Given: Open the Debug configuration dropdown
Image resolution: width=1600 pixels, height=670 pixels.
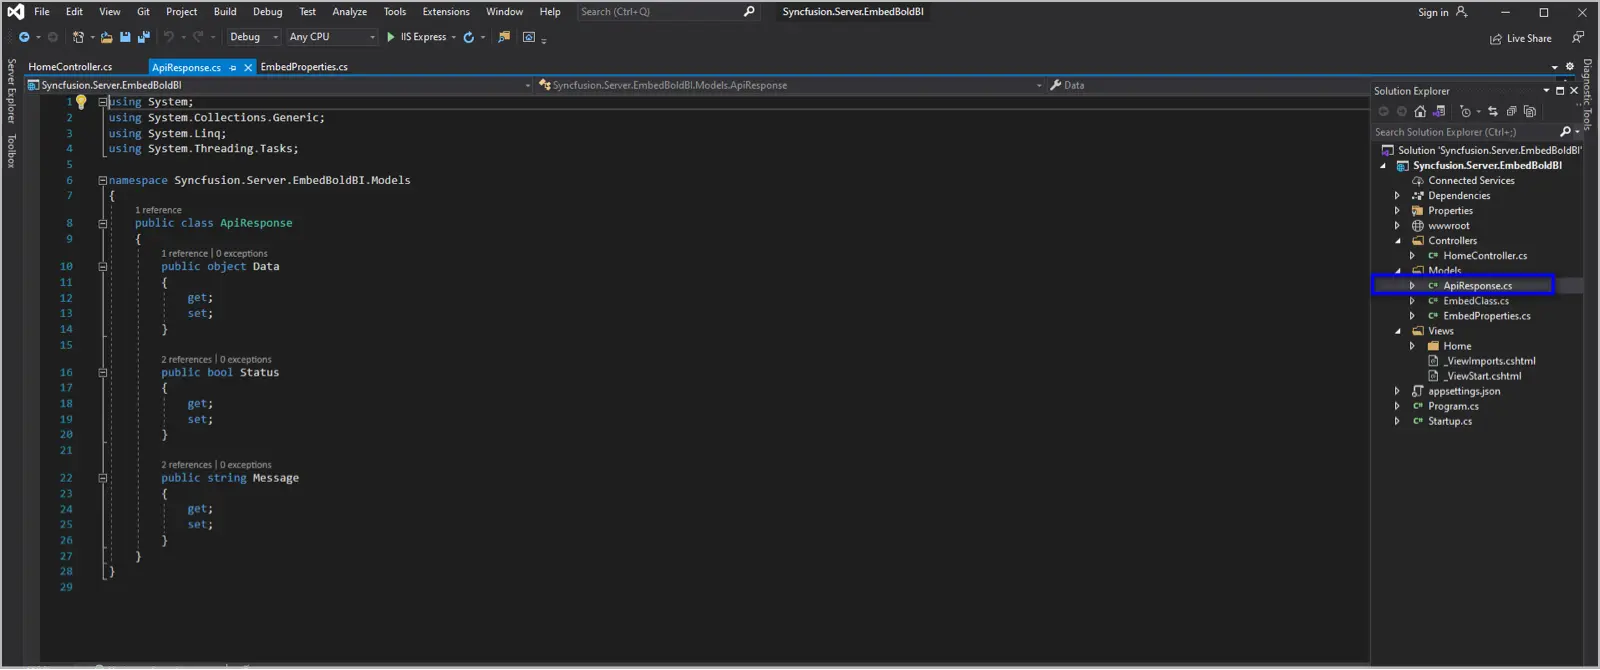Looking at the screenshot, I should (254, 37).
